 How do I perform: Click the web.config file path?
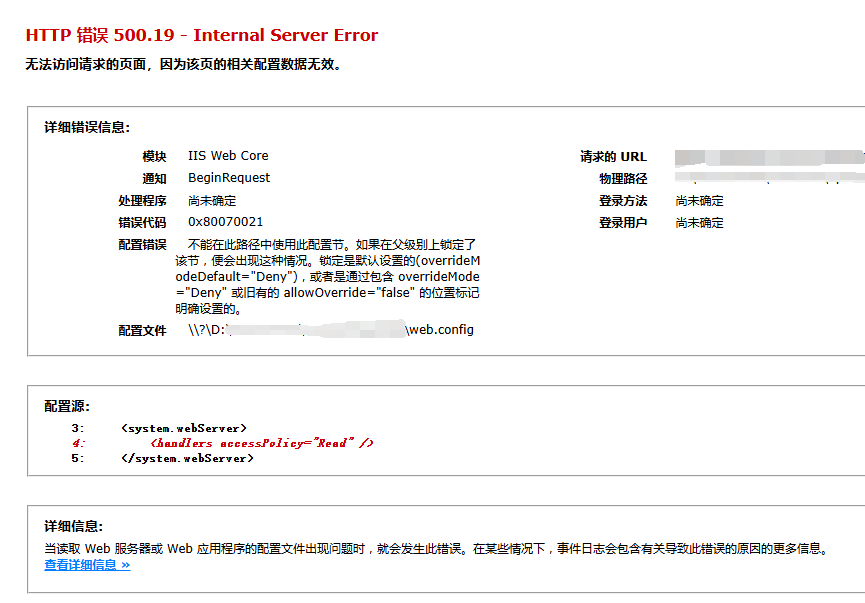330,330
